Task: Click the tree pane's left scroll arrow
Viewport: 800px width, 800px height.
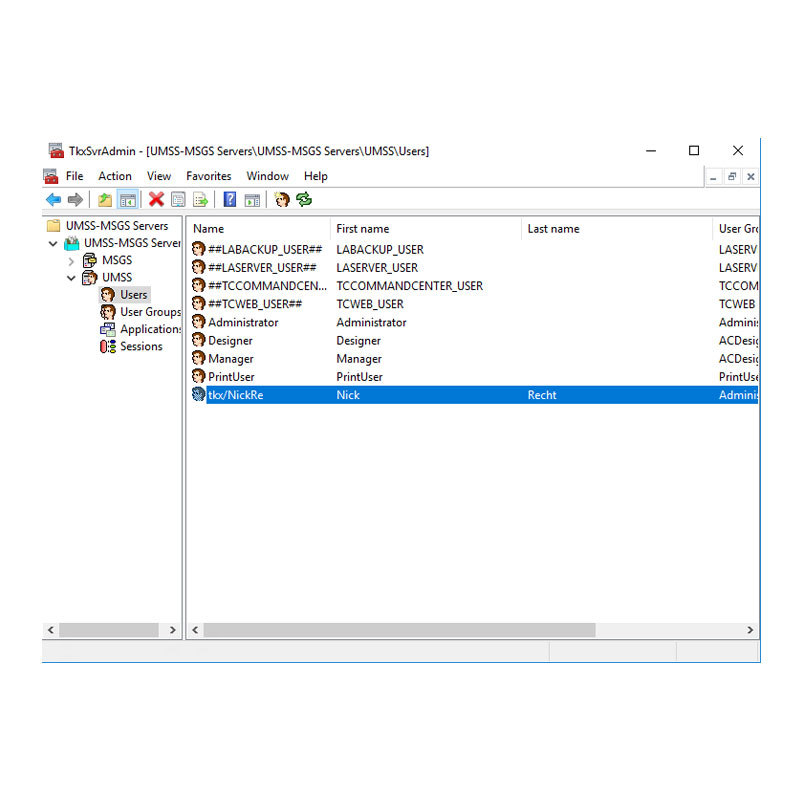Action: click(51, 630)
